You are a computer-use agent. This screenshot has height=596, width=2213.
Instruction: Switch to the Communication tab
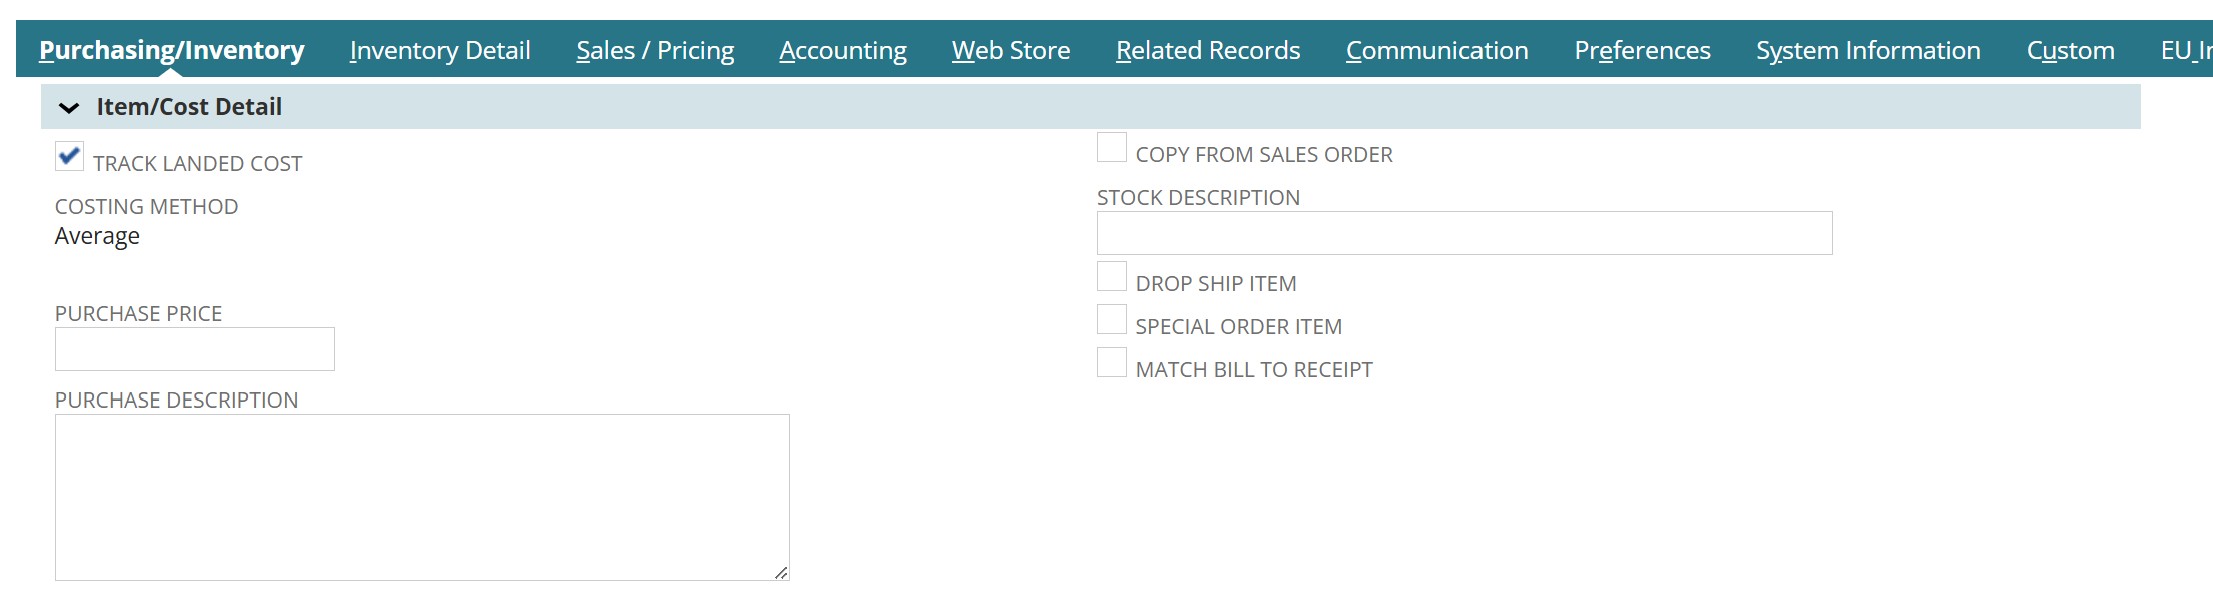[1437, 50]
